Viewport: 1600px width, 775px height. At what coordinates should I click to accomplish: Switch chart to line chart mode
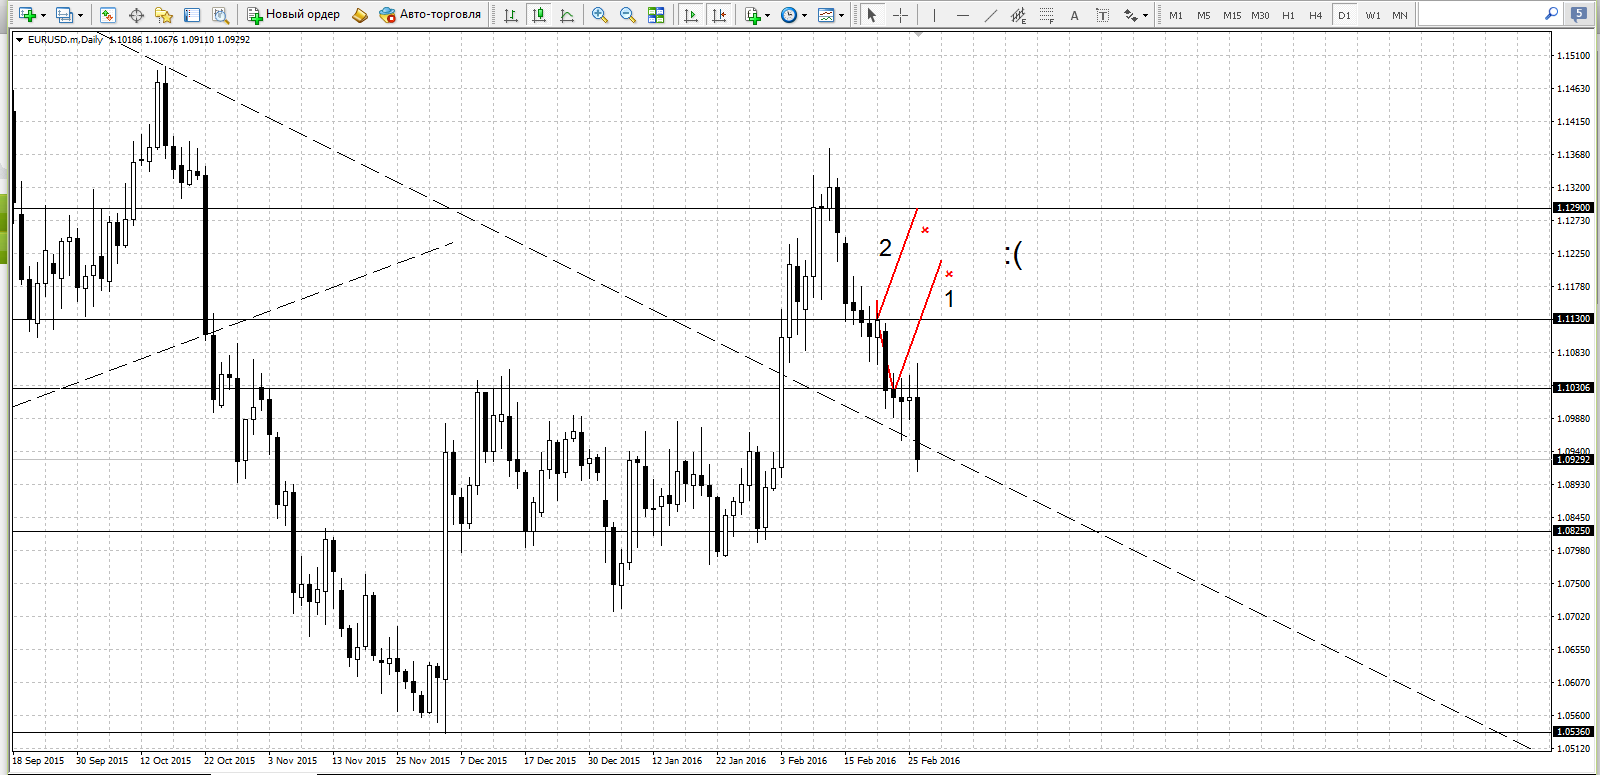point(567,15)
